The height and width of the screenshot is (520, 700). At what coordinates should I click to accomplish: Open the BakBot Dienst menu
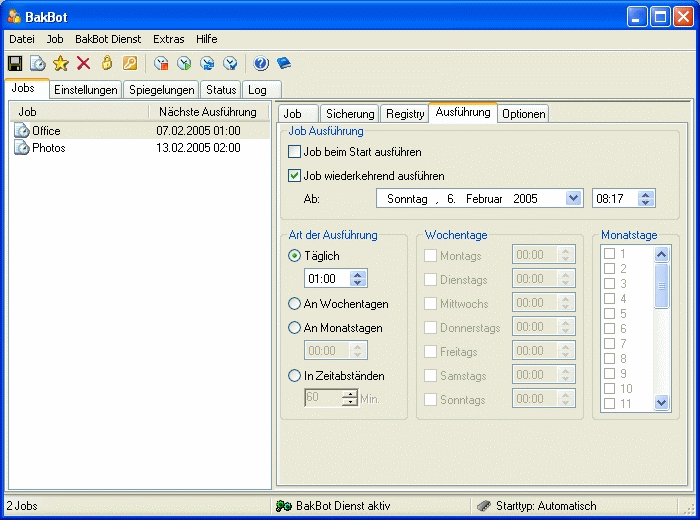108,39
